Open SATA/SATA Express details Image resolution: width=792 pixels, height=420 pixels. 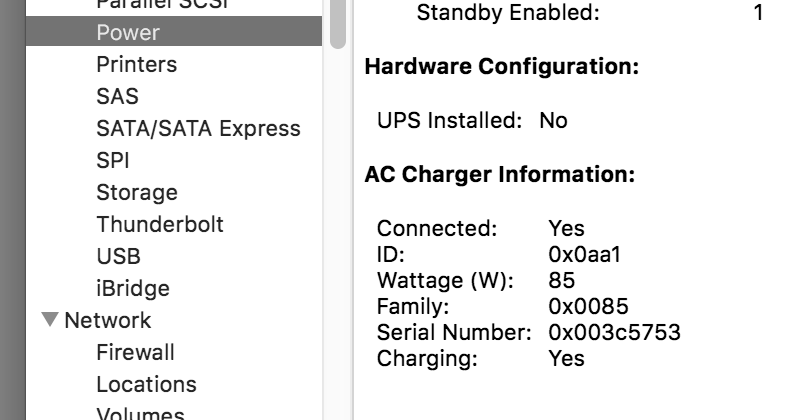point(199,128)
